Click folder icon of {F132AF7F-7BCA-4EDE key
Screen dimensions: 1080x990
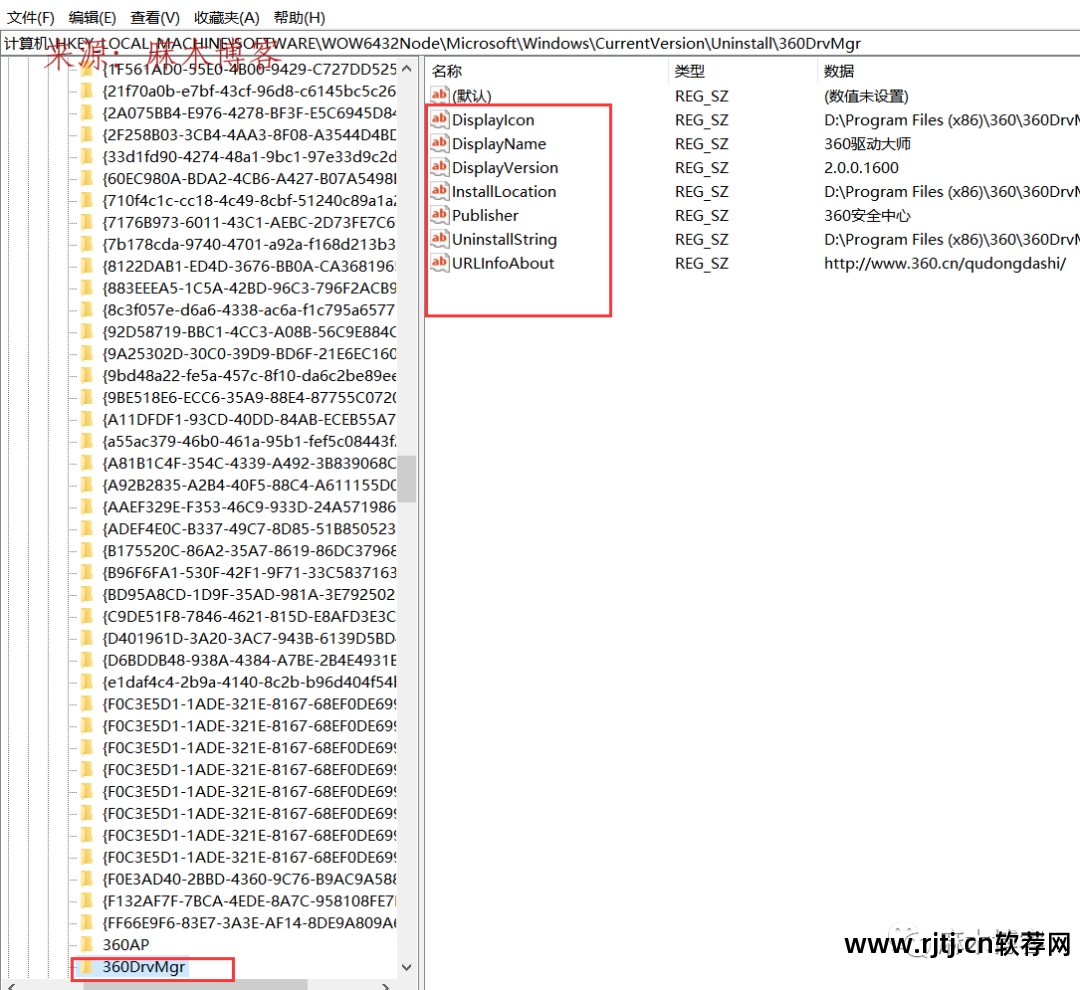[x=87, y=900]
